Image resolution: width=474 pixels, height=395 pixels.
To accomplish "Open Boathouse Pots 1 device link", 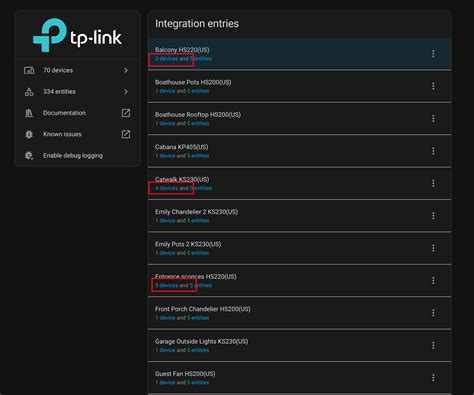I will pos(165,91).
